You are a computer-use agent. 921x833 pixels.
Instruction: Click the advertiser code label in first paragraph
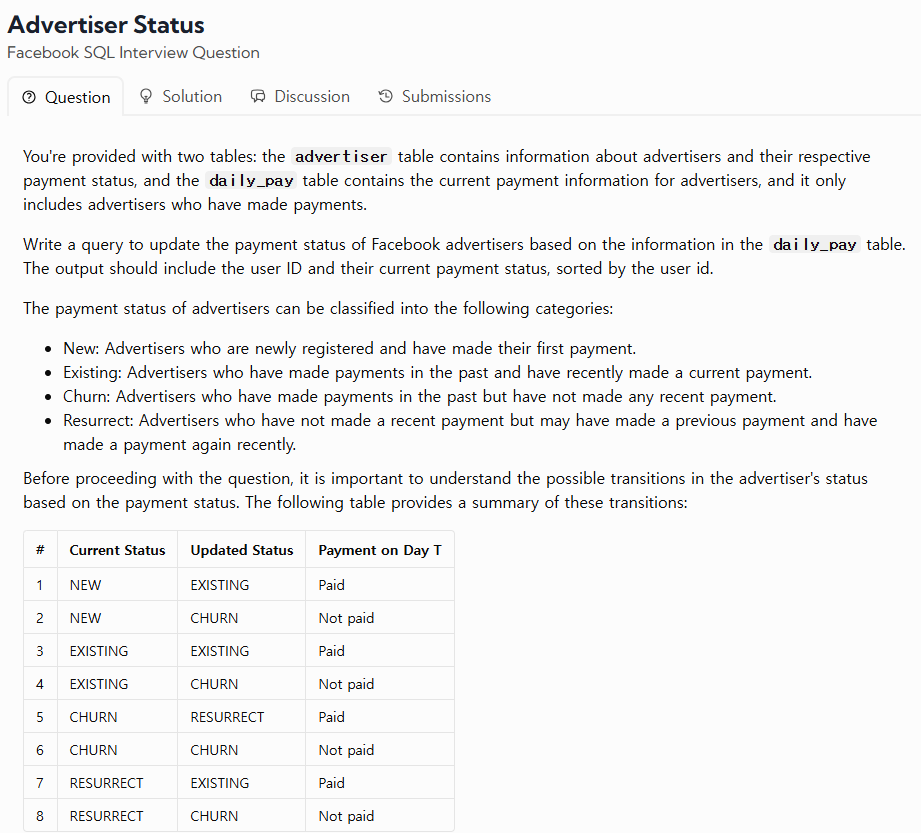341,157
